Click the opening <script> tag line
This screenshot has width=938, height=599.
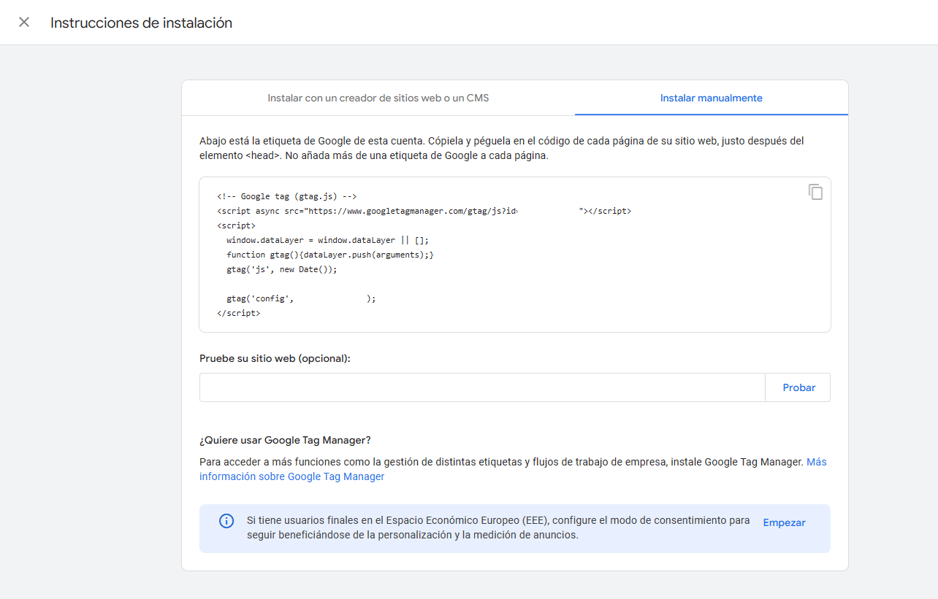coord(236,226)
